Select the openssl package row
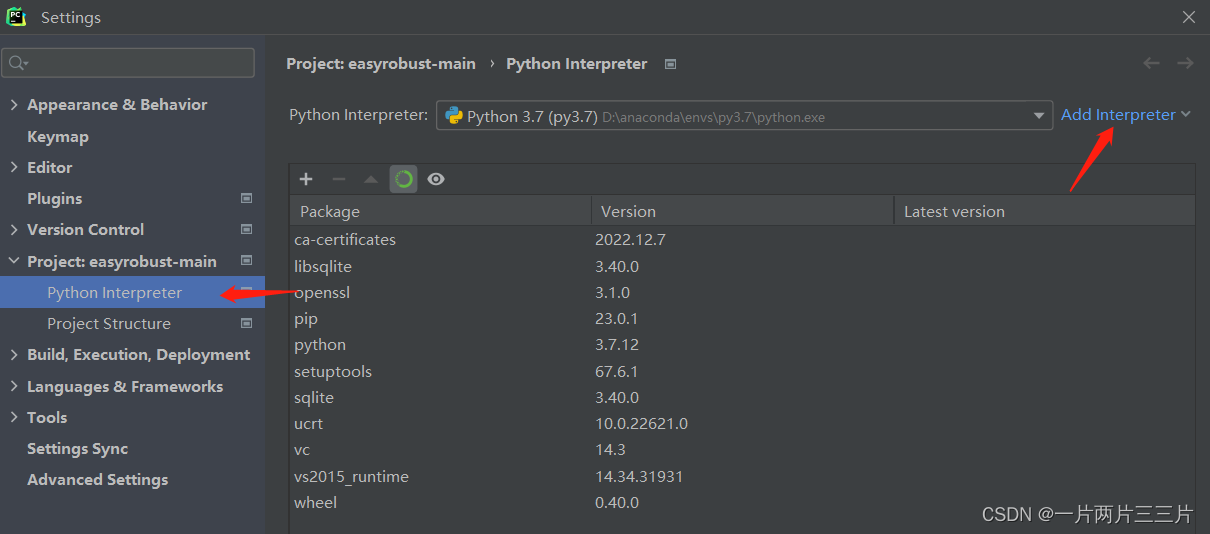This screenshot has width=1210, height=534. [742, 292]
